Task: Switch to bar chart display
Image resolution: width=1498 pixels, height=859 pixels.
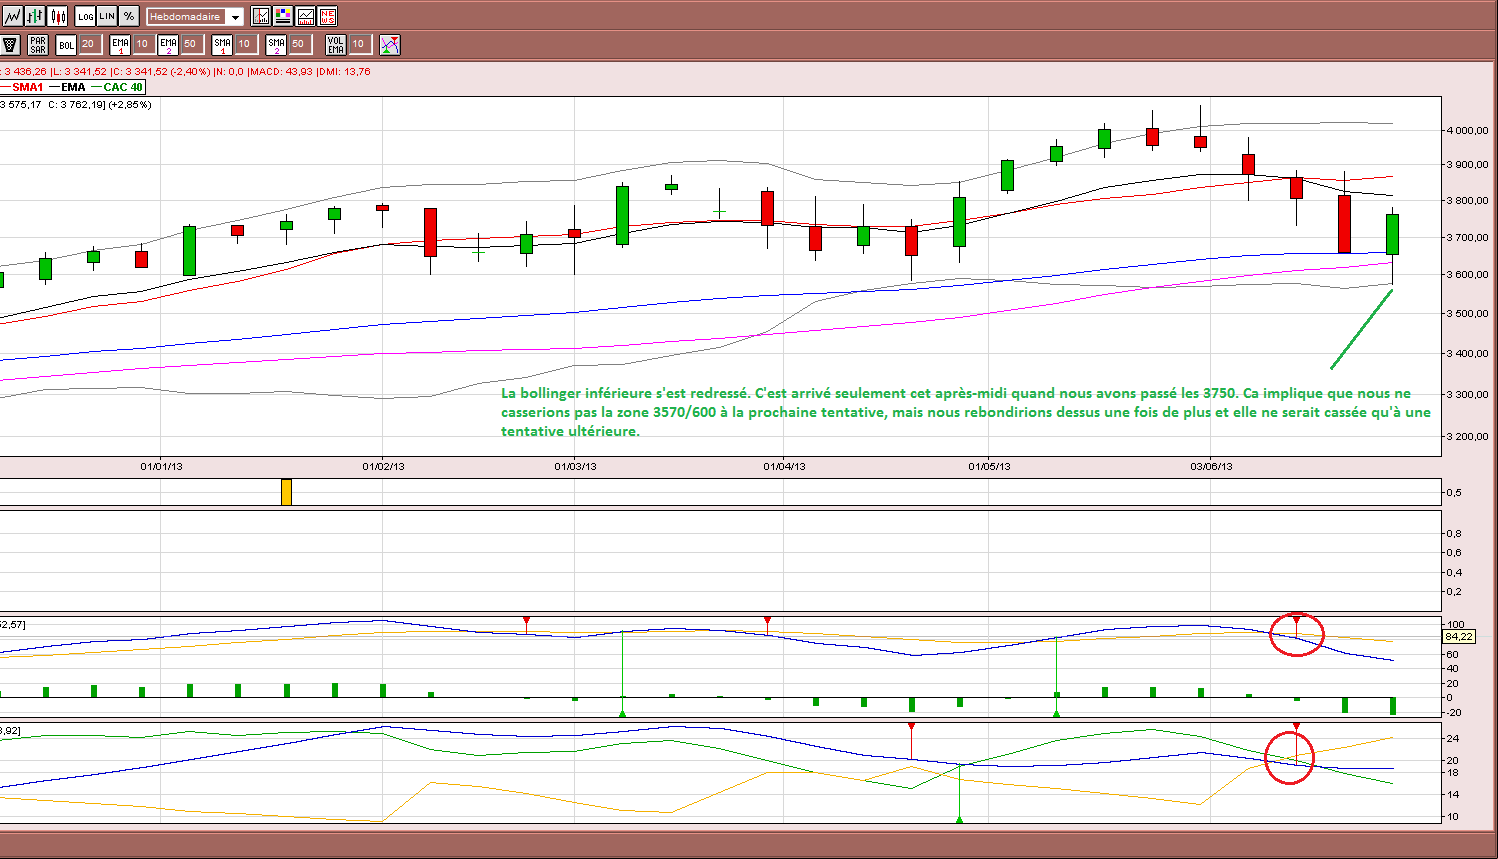Action: tap(36, 16)
